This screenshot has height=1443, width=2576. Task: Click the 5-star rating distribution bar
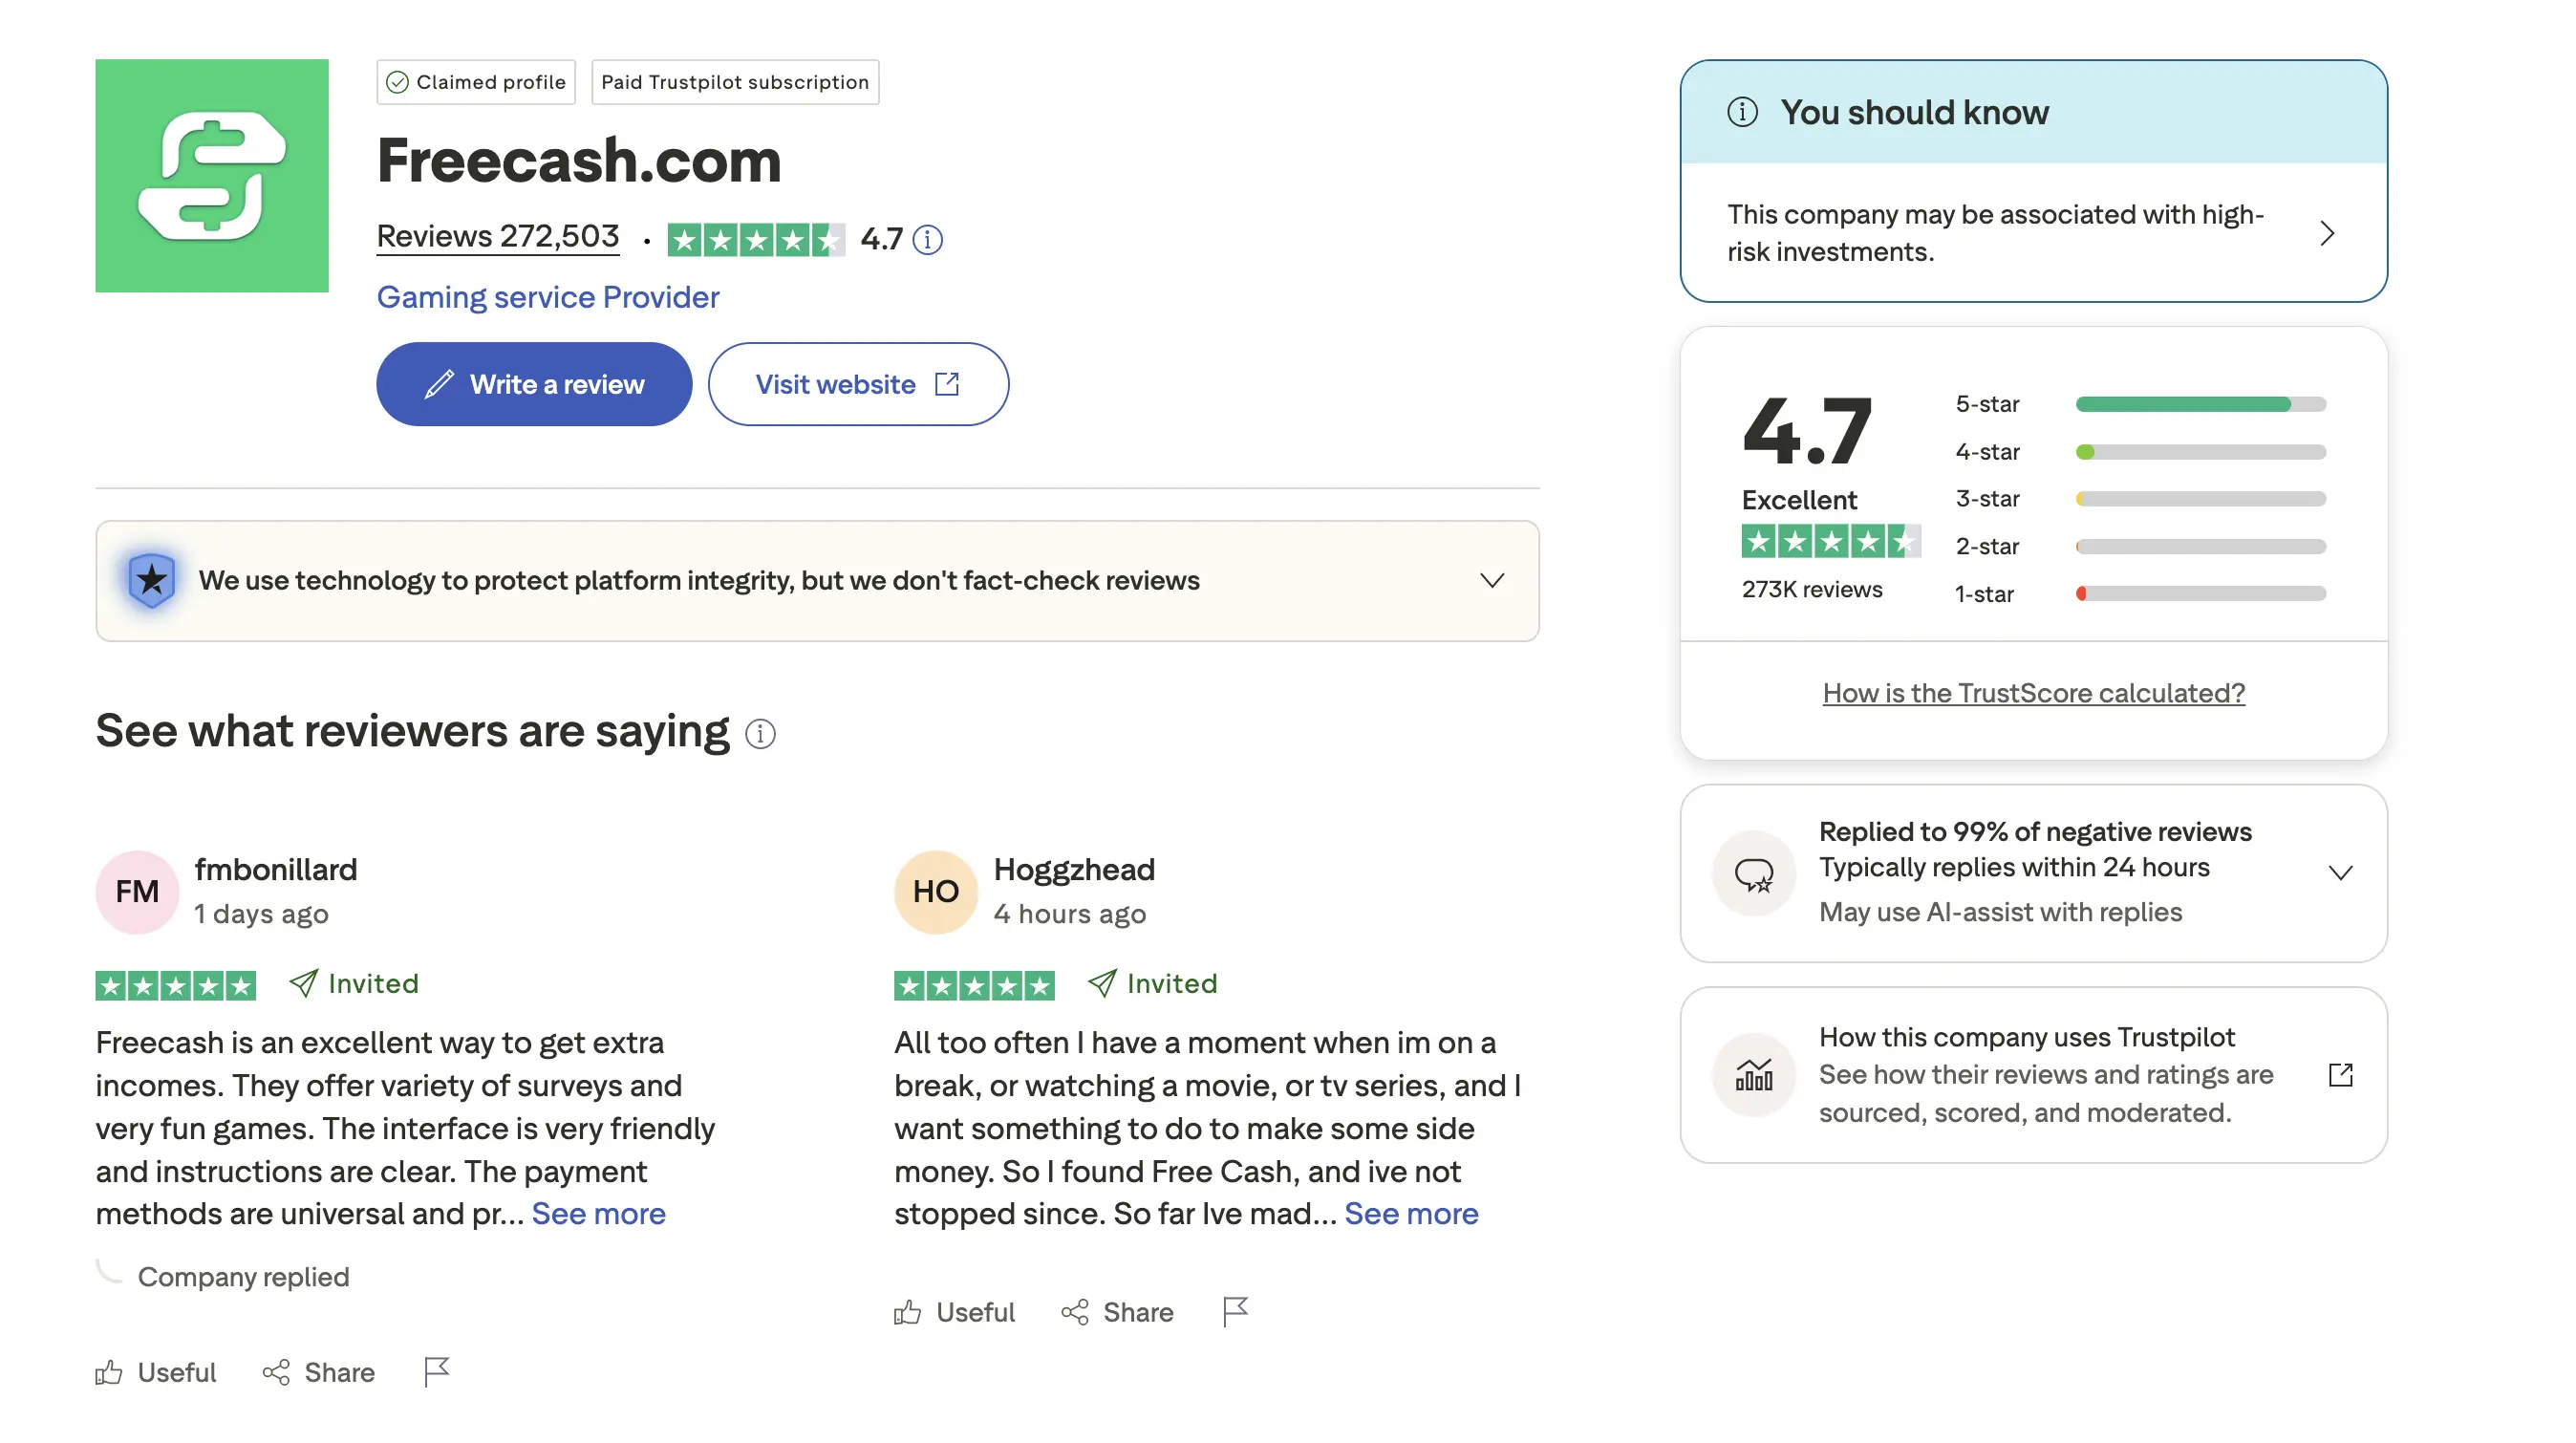pyautogui.click(x=2198, y=404)
